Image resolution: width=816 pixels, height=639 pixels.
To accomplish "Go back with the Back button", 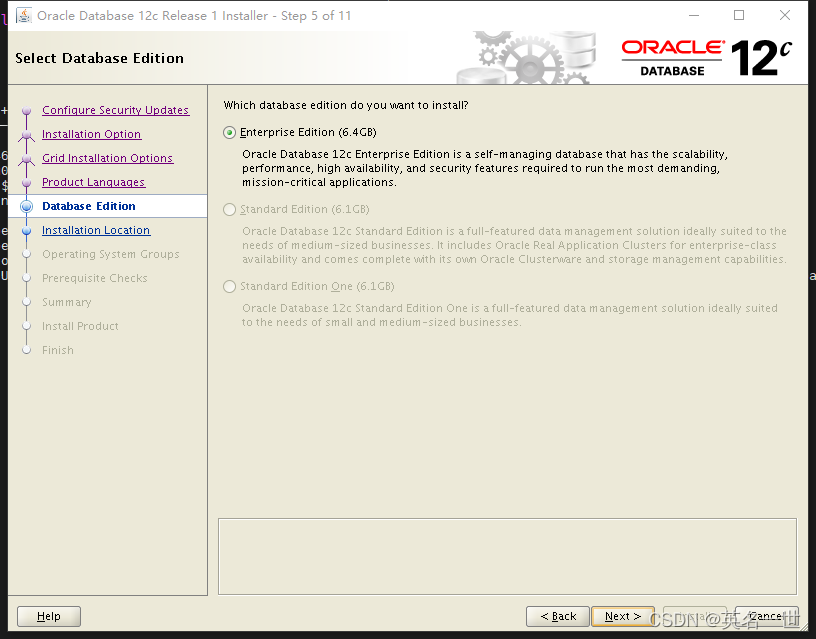I will pyautogui.click(x=558, y=617).
